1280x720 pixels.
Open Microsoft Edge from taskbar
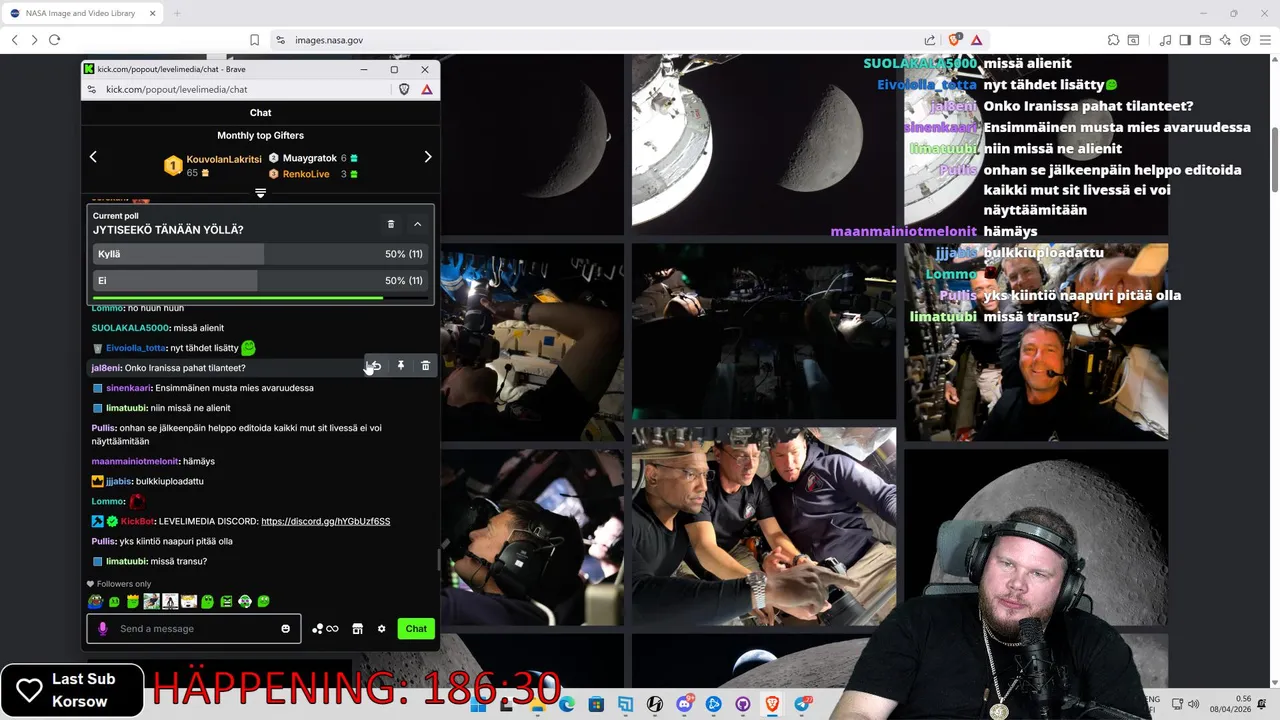click(567, 704)
